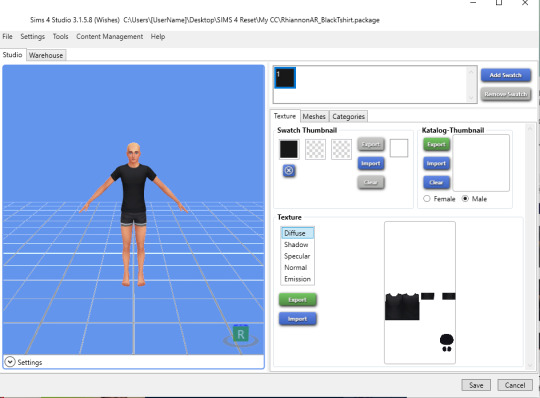
Task: Select the black swatch number 1
Action: click(285, 78)
